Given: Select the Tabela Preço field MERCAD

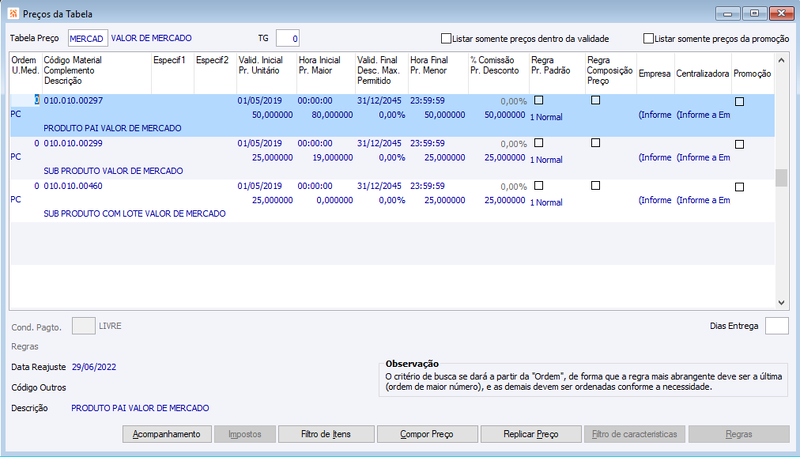Looking at the screenshot, I should coord(88,38).
